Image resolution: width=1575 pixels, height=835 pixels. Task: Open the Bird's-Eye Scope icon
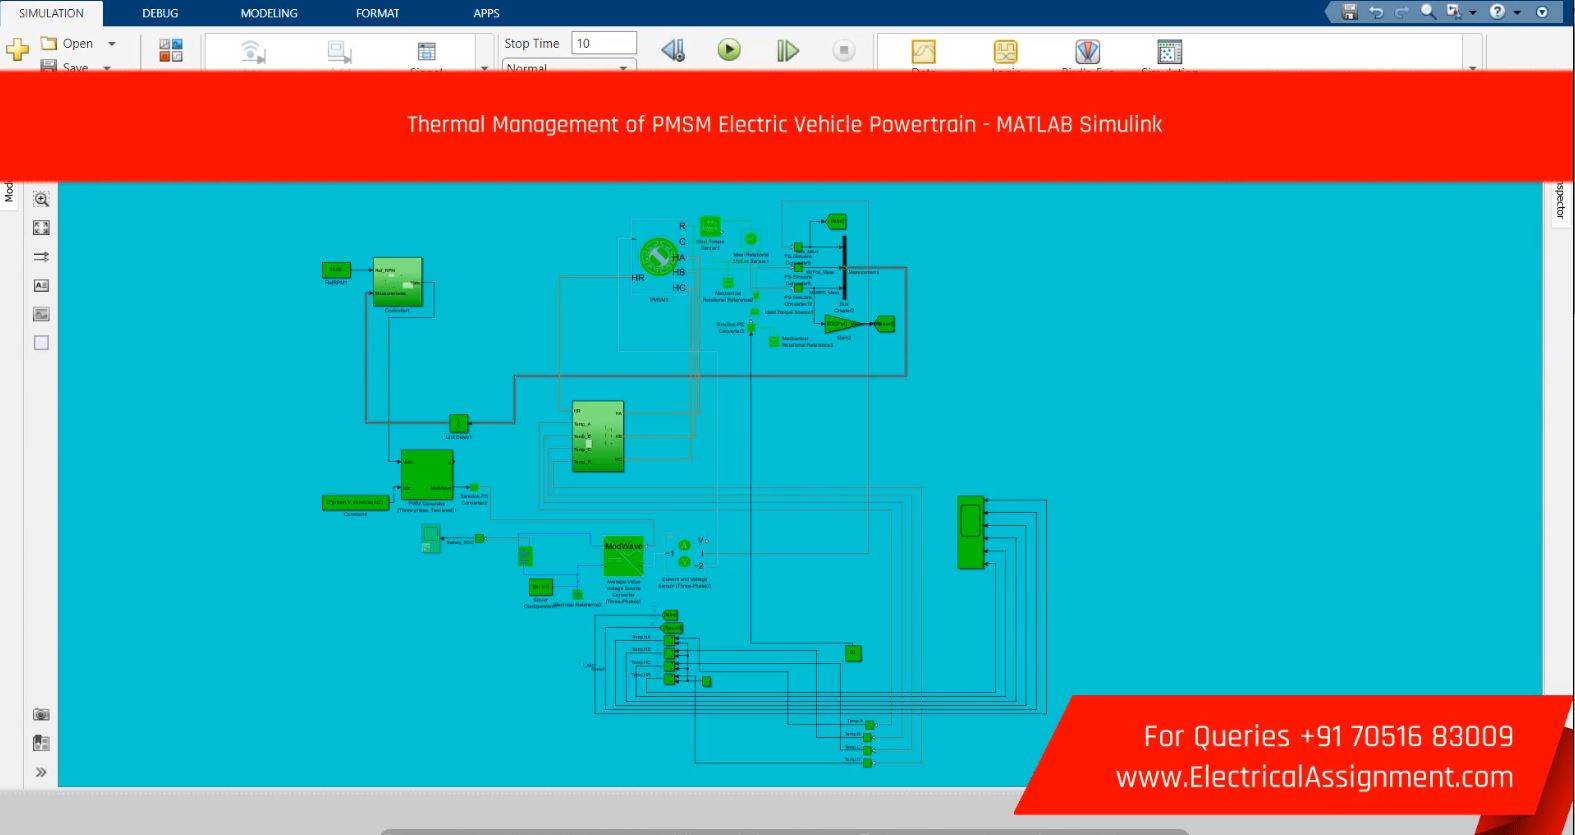pos(1087,51)
